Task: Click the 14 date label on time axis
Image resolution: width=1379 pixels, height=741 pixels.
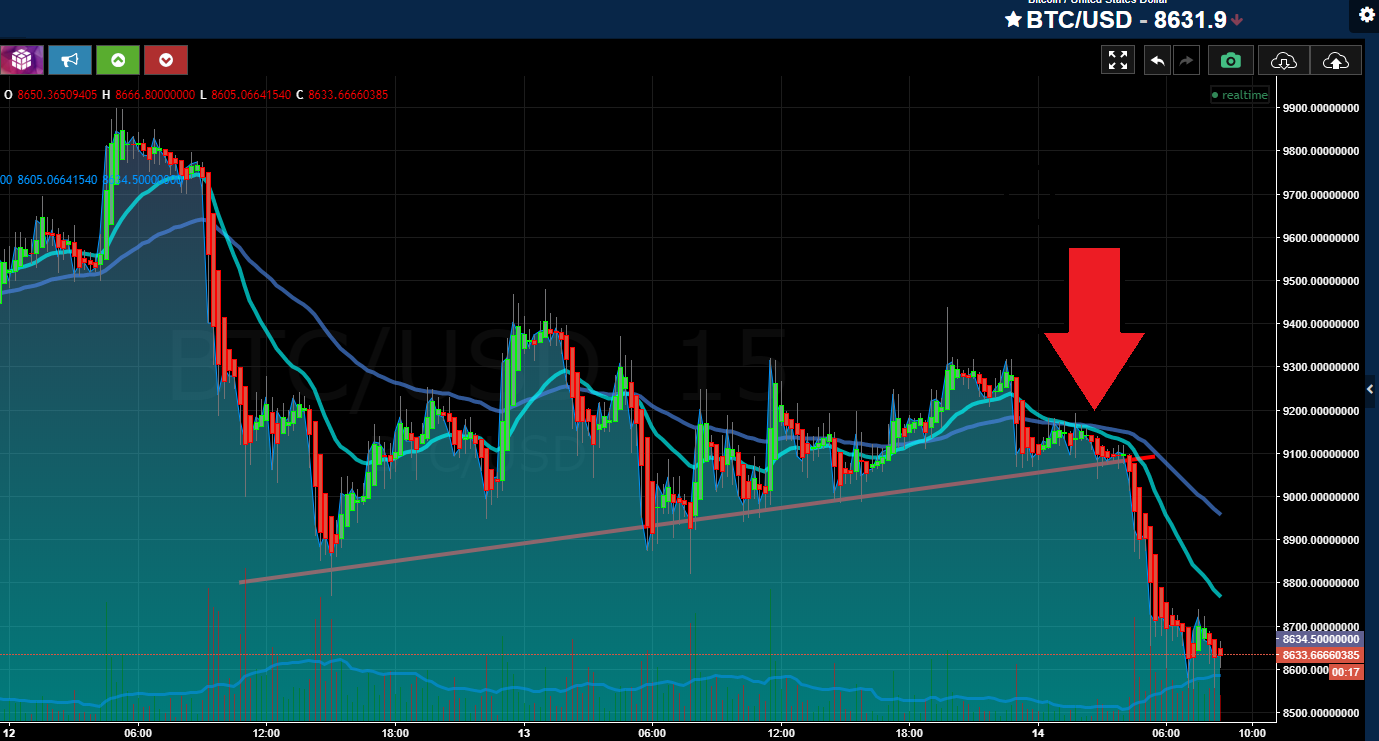Action: coord(1036,733)
